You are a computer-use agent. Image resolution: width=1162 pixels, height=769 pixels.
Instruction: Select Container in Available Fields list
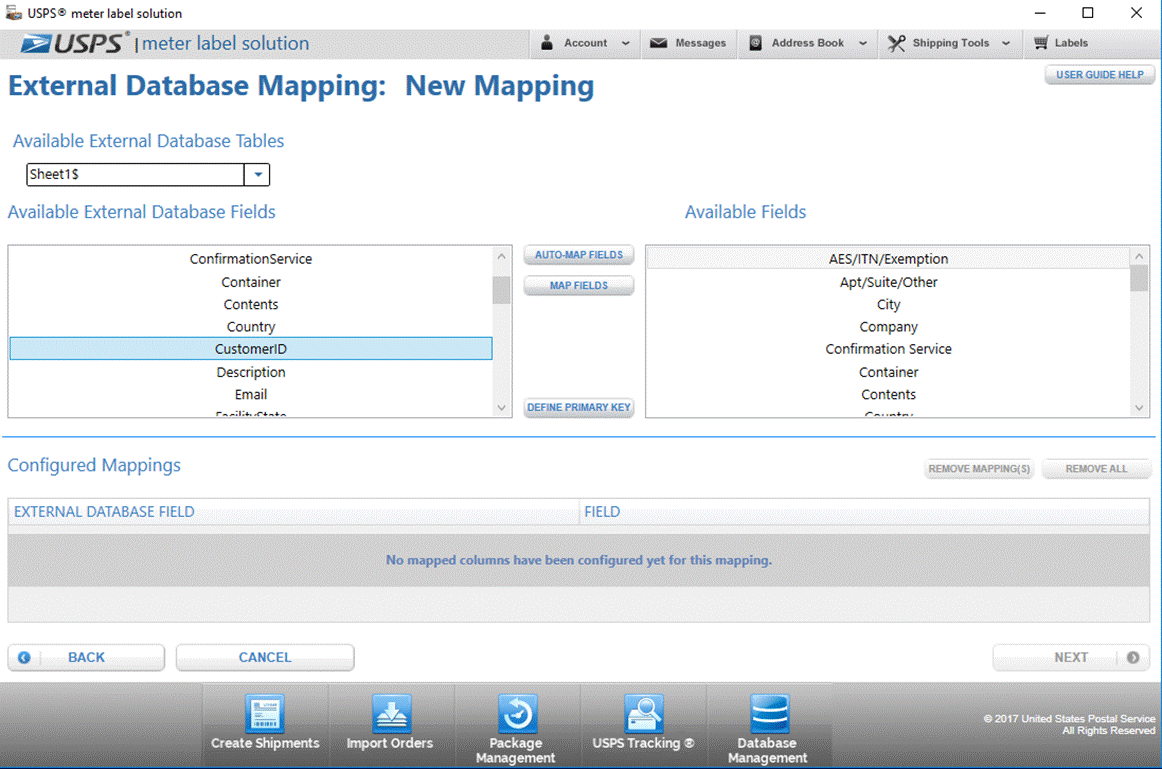click(888, 372)
